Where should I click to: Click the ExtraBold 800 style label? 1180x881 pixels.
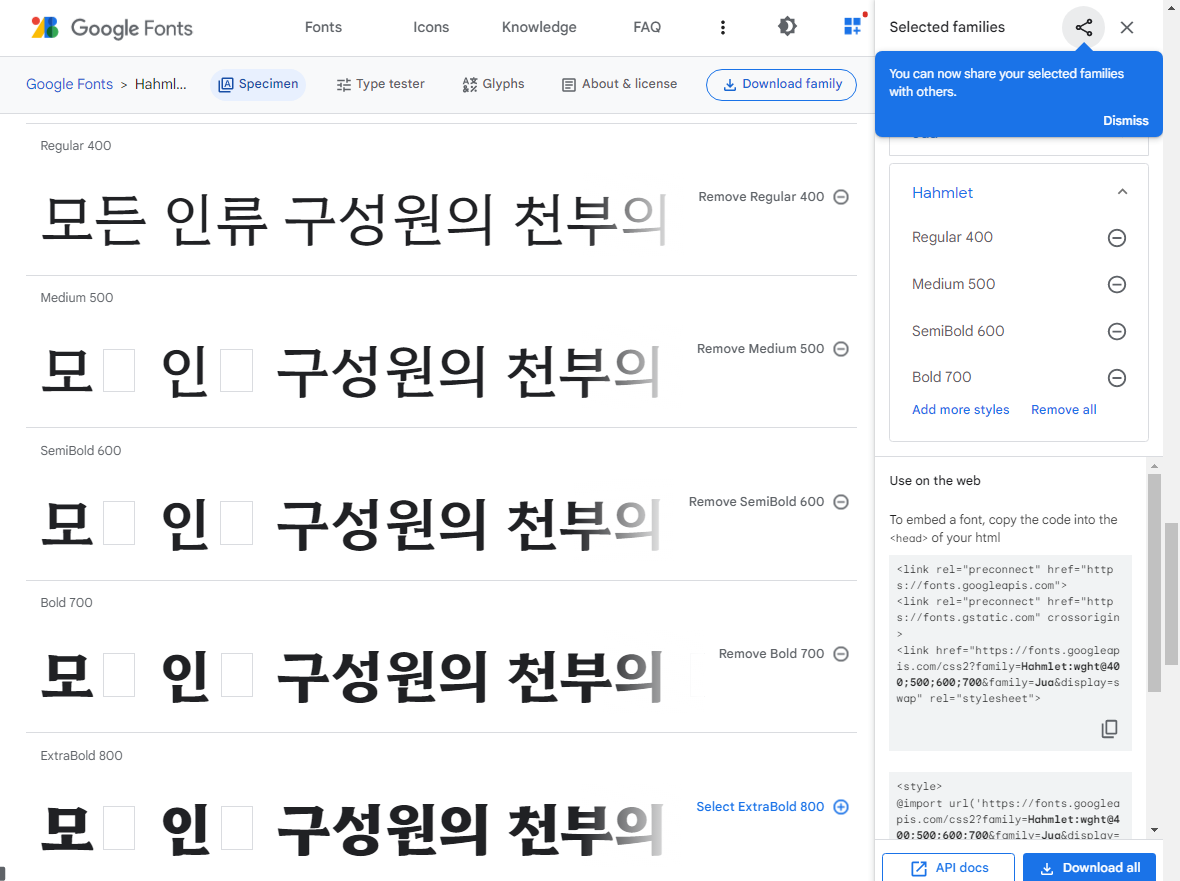[81, 755]
